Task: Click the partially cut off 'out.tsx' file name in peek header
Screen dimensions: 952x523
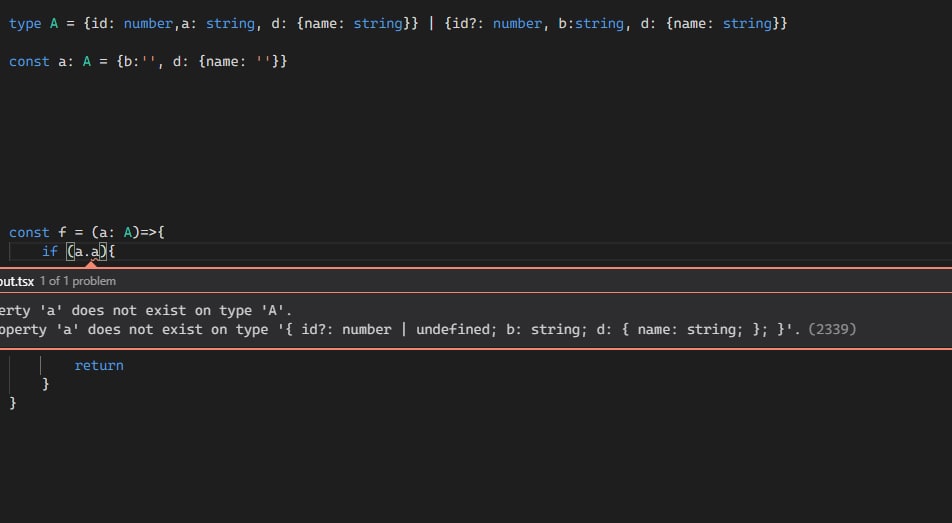Action: coord(16,281)
